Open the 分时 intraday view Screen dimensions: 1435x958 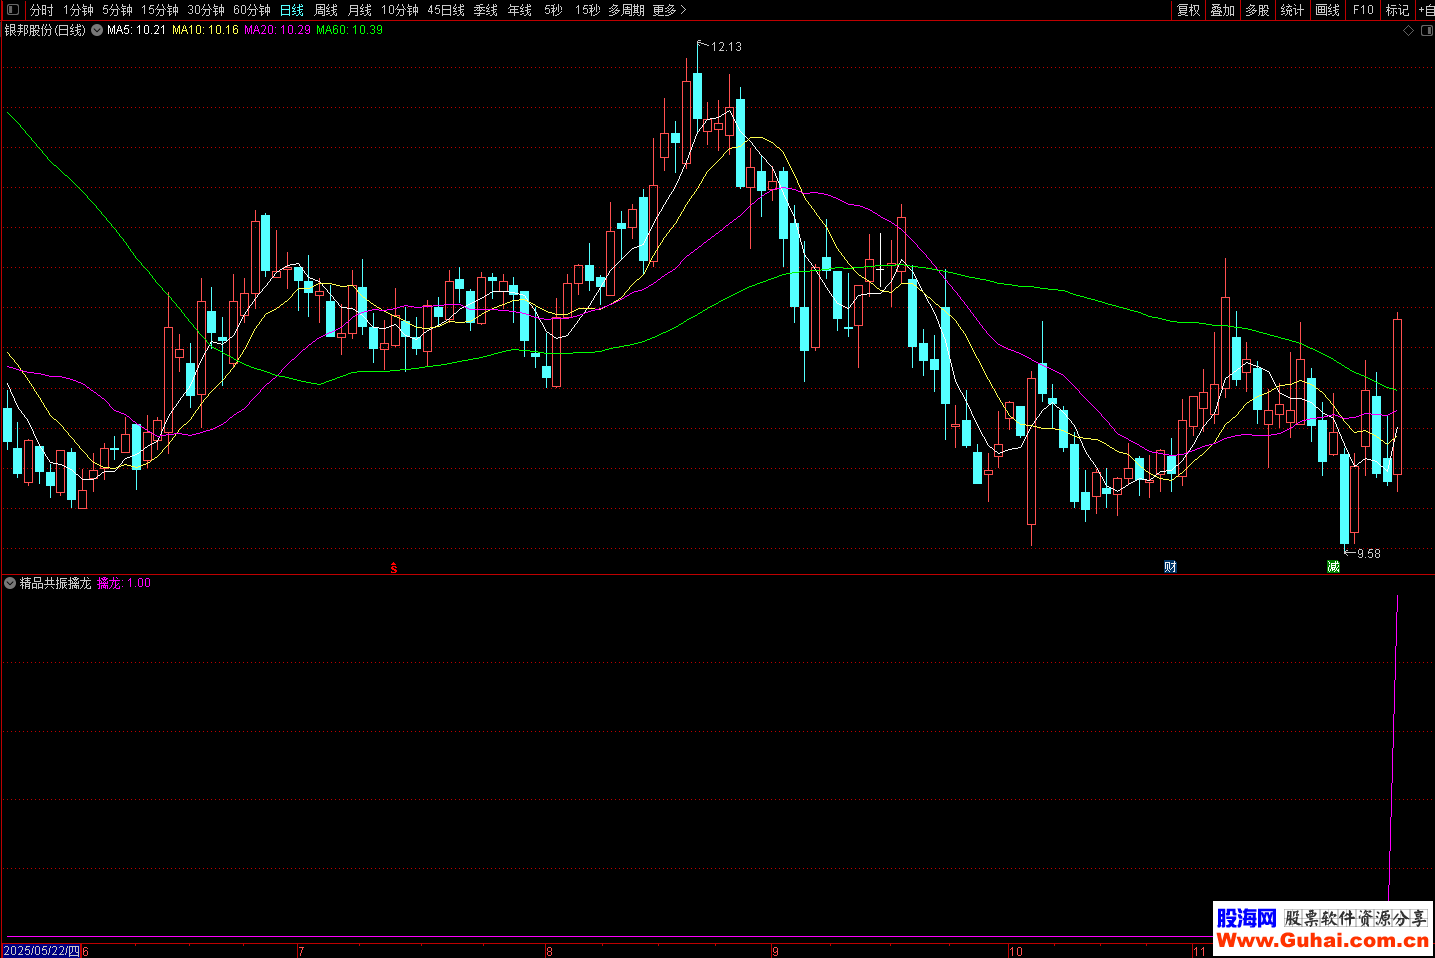click(x=42, y=10)
